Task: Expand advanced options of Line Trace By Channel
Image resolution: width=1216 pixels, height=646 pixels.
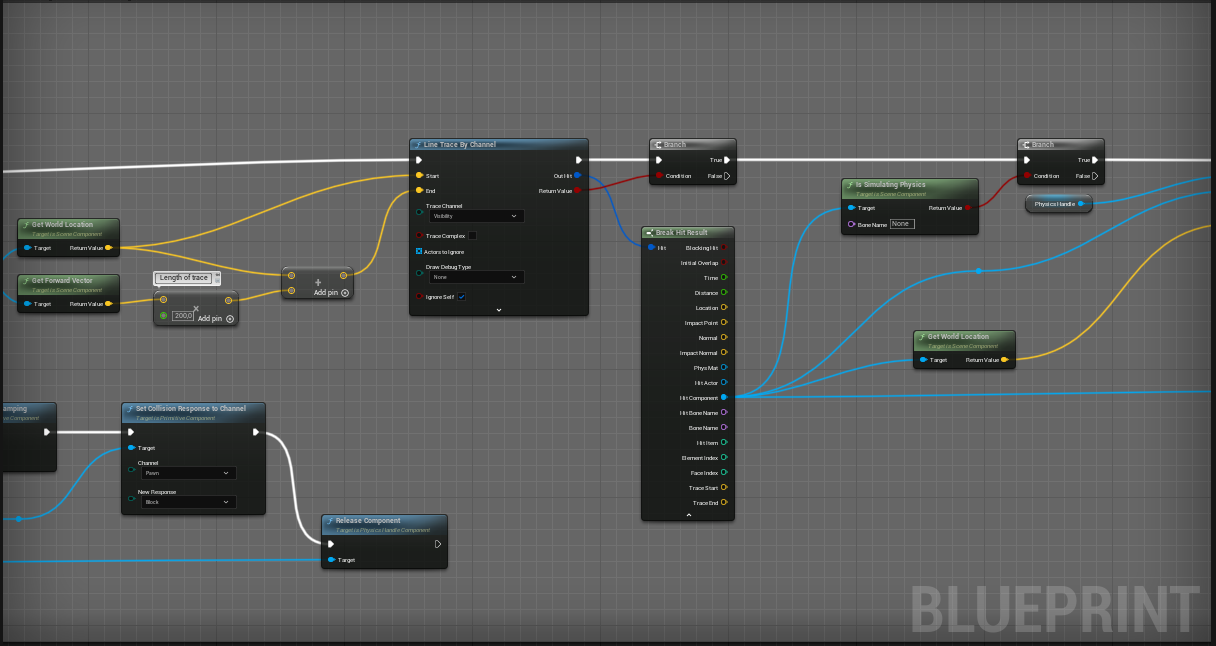Action: [499, 310]
